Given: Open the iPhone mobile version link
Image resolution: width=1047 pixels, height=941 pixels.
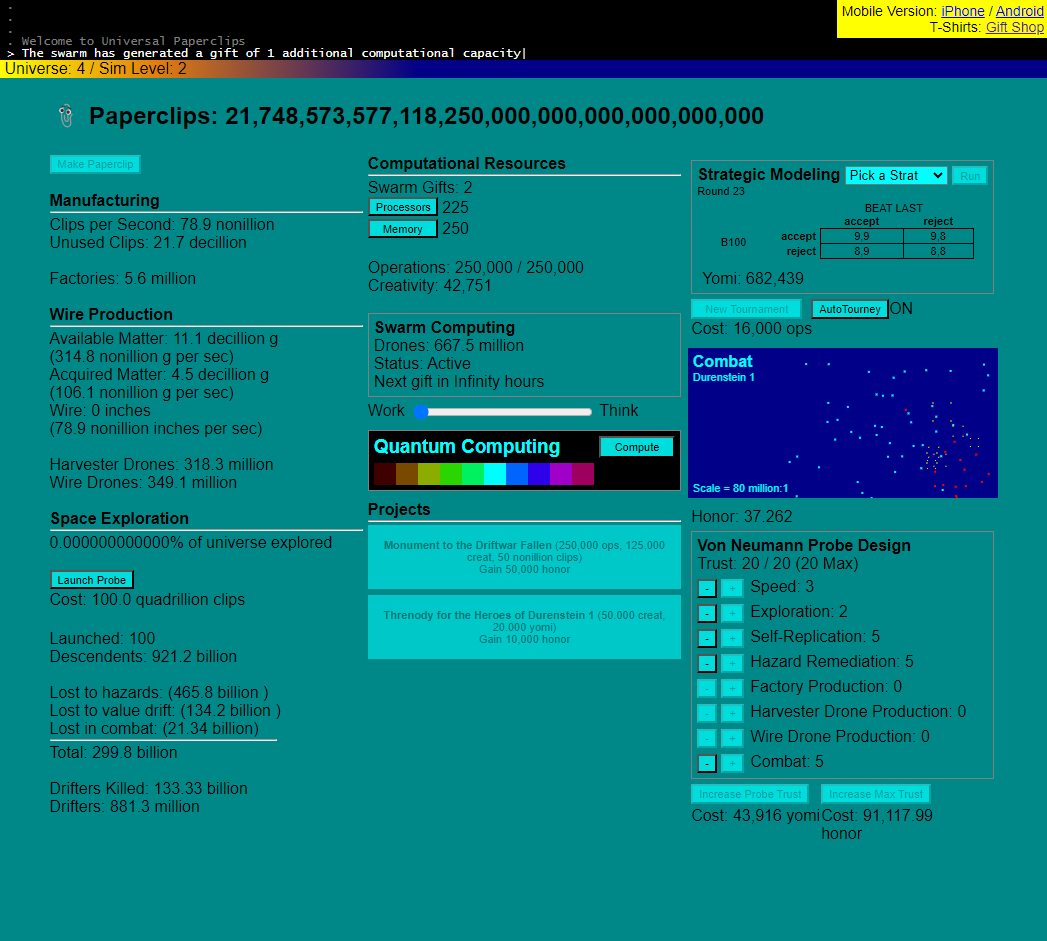Looking at the screenshot, I should (x=962, y=11).
